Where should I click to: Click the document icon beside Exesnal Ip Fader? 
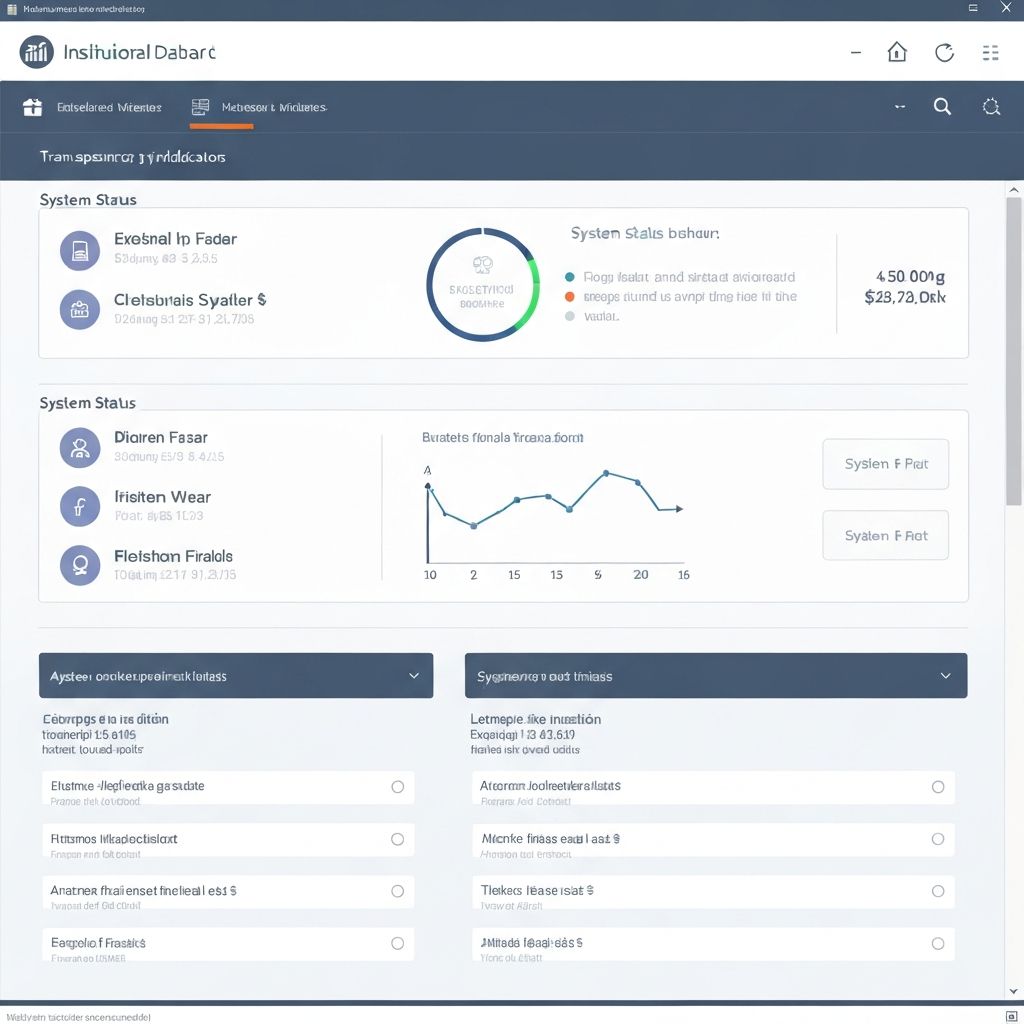80,250
